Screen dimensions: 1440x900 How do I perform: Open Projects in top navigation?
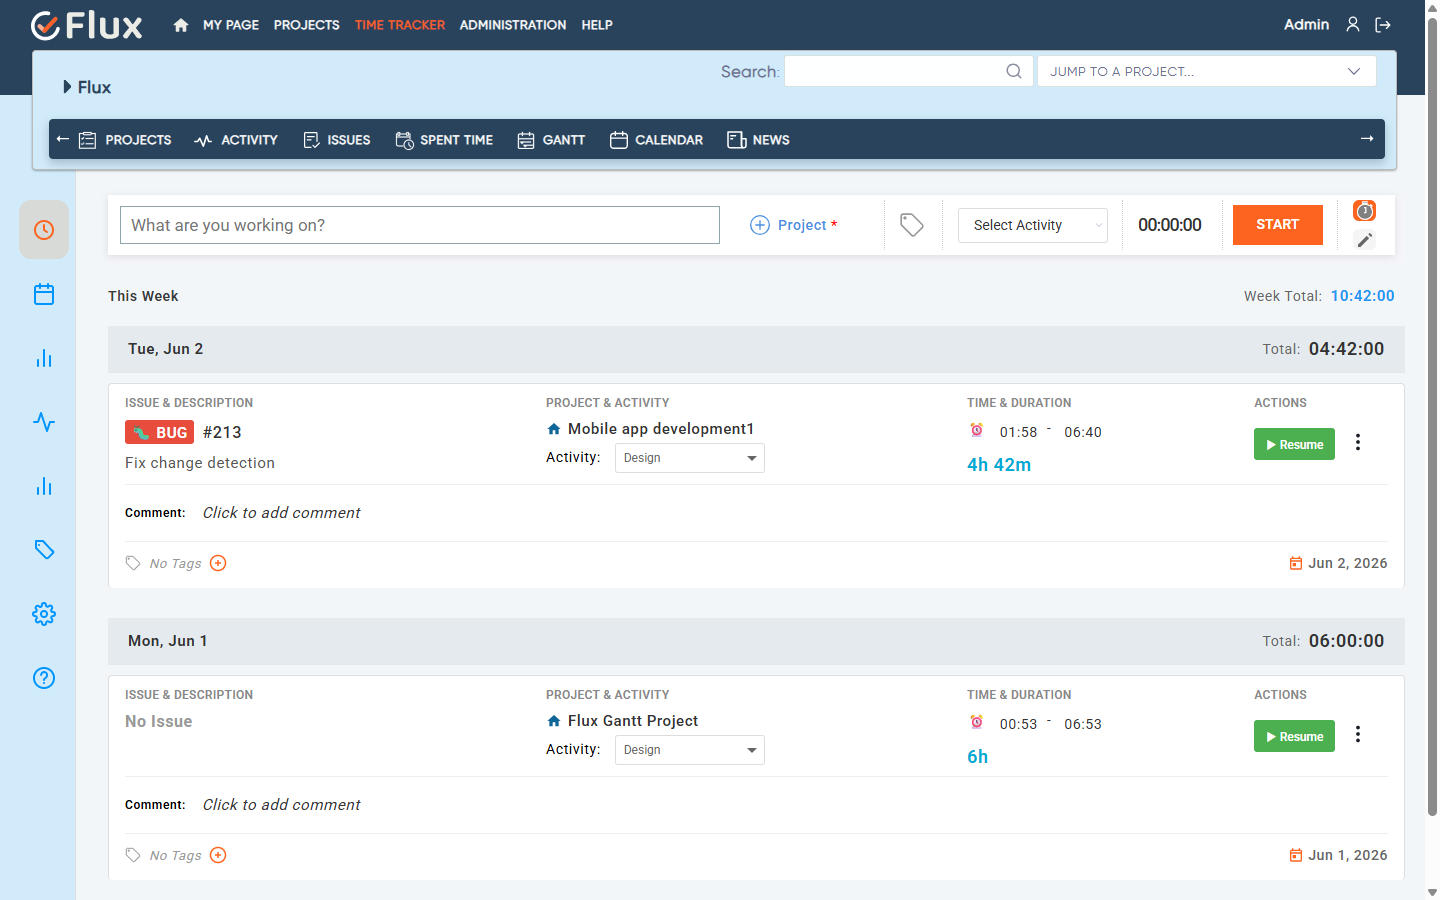coord(307,25)
